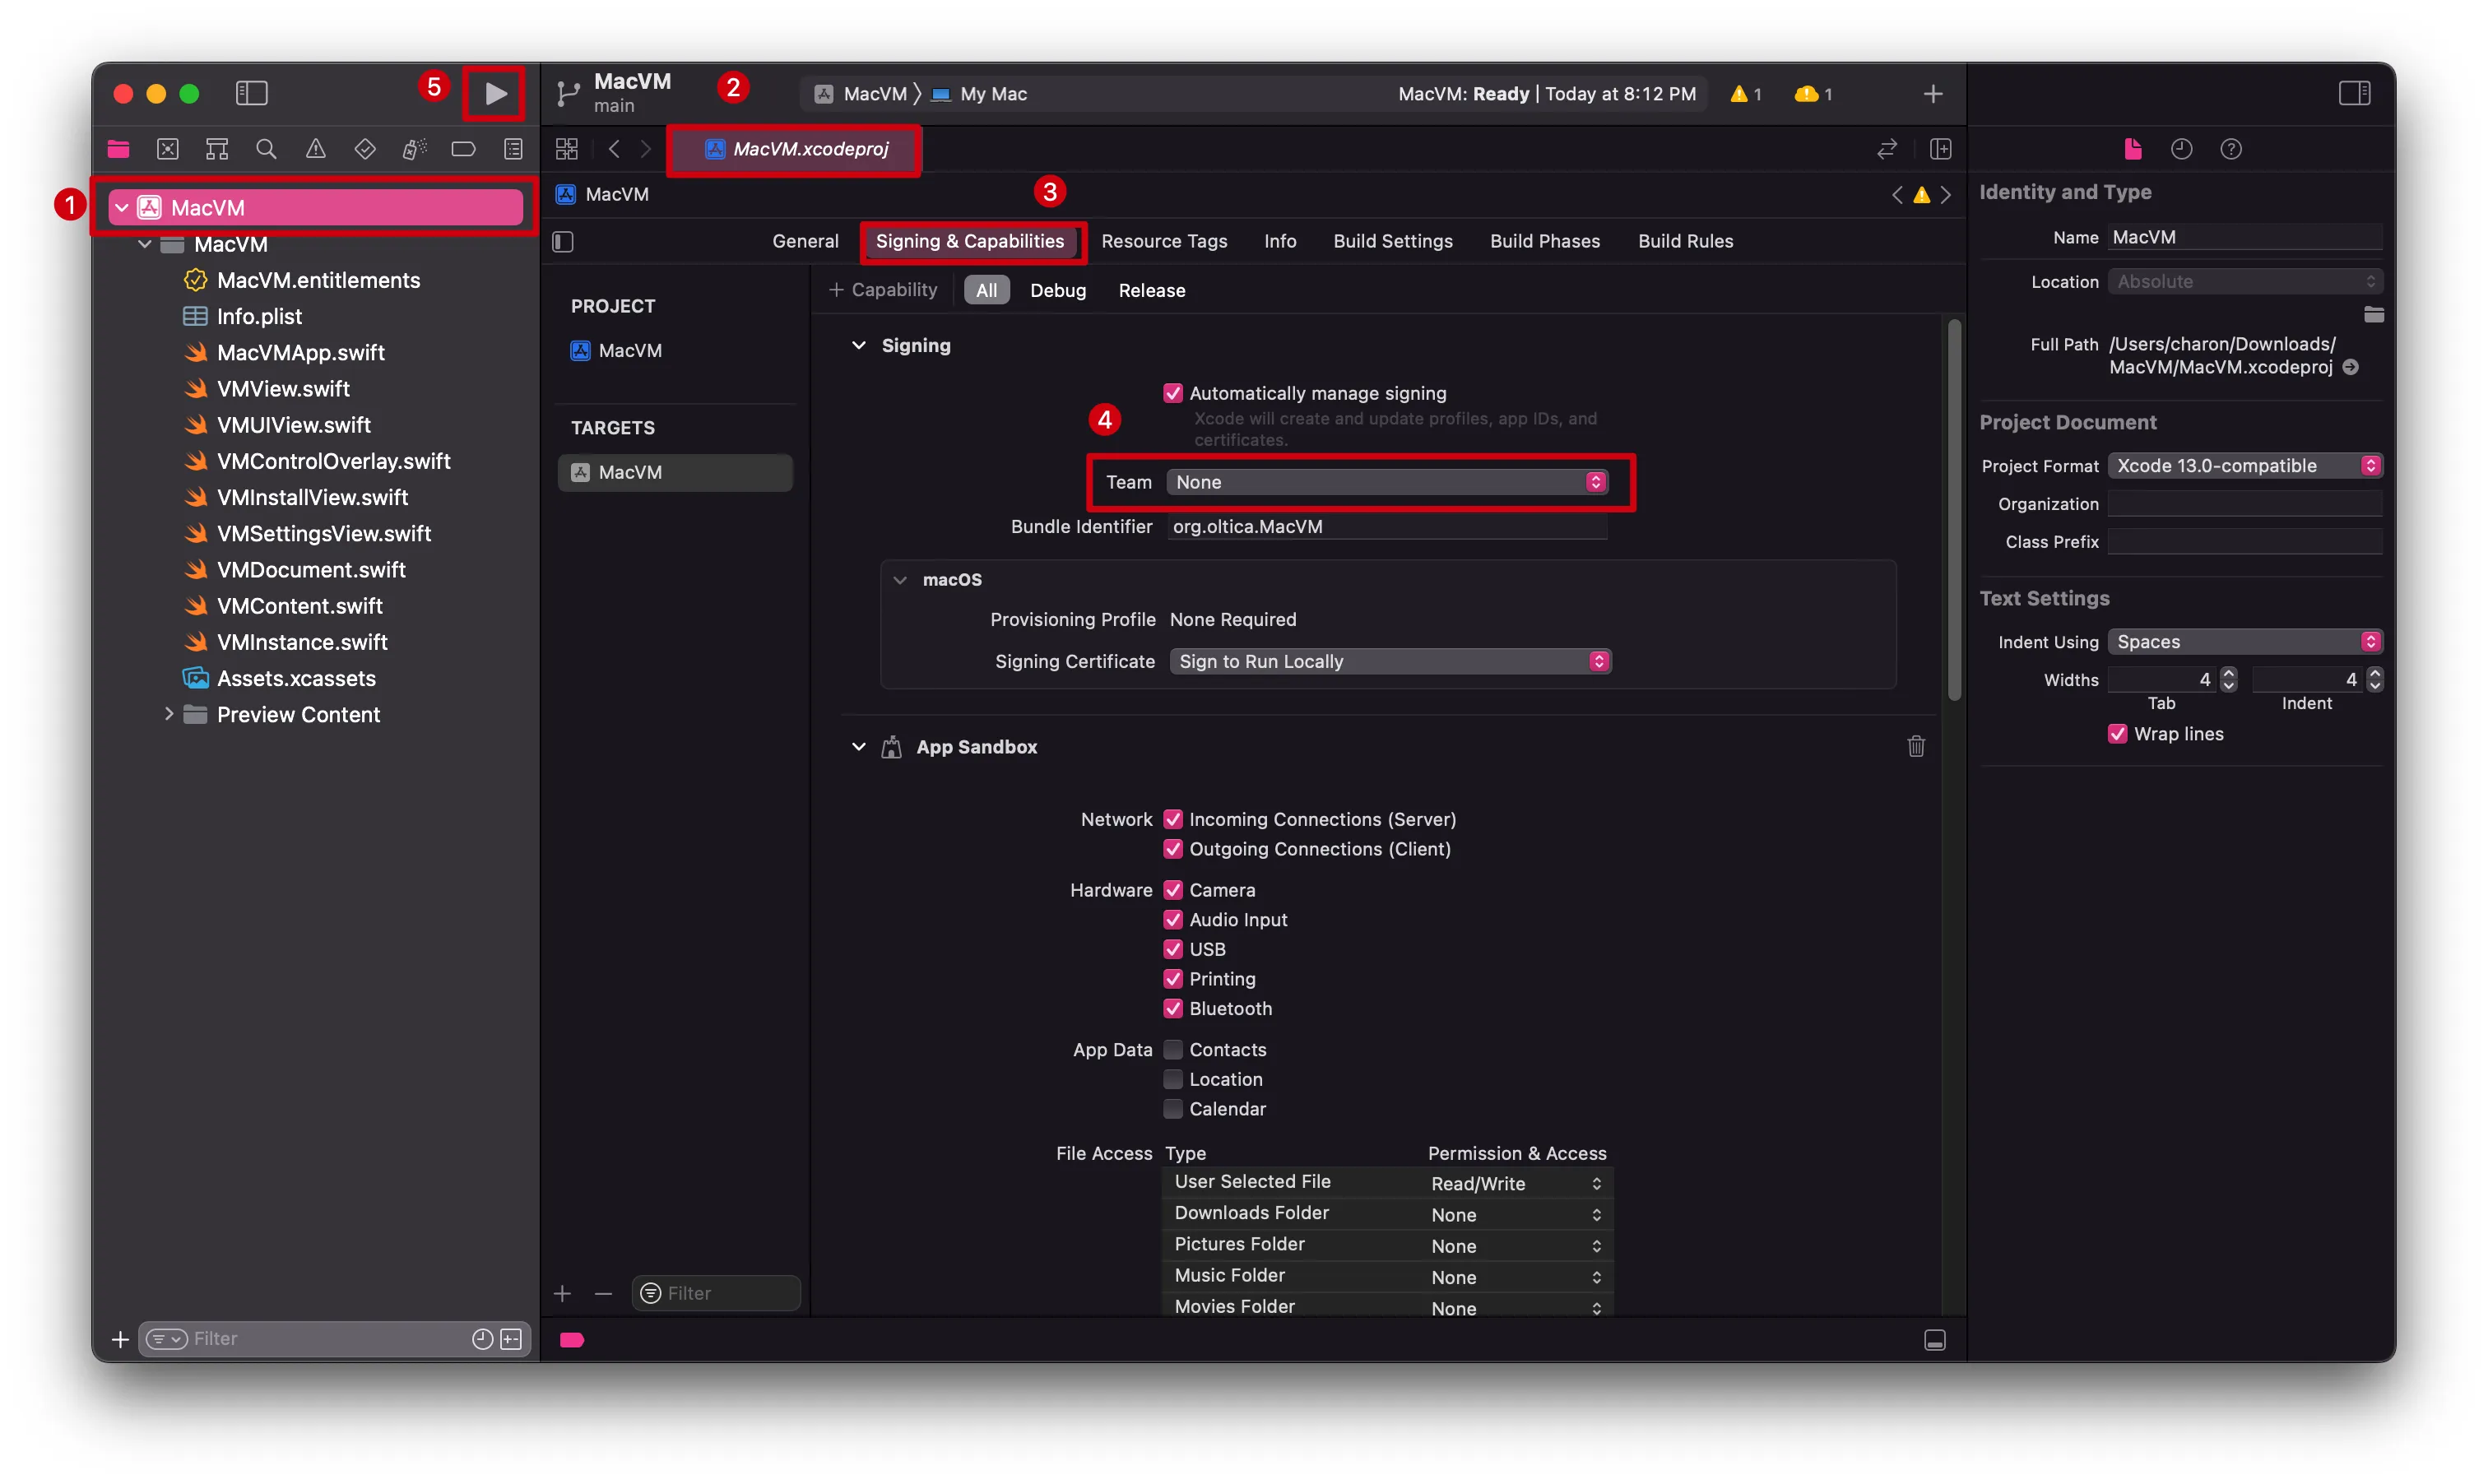This screenshot has height=1484, width=2488.
Task: Toggle the USB checkbox
Action: (1173, 949)
